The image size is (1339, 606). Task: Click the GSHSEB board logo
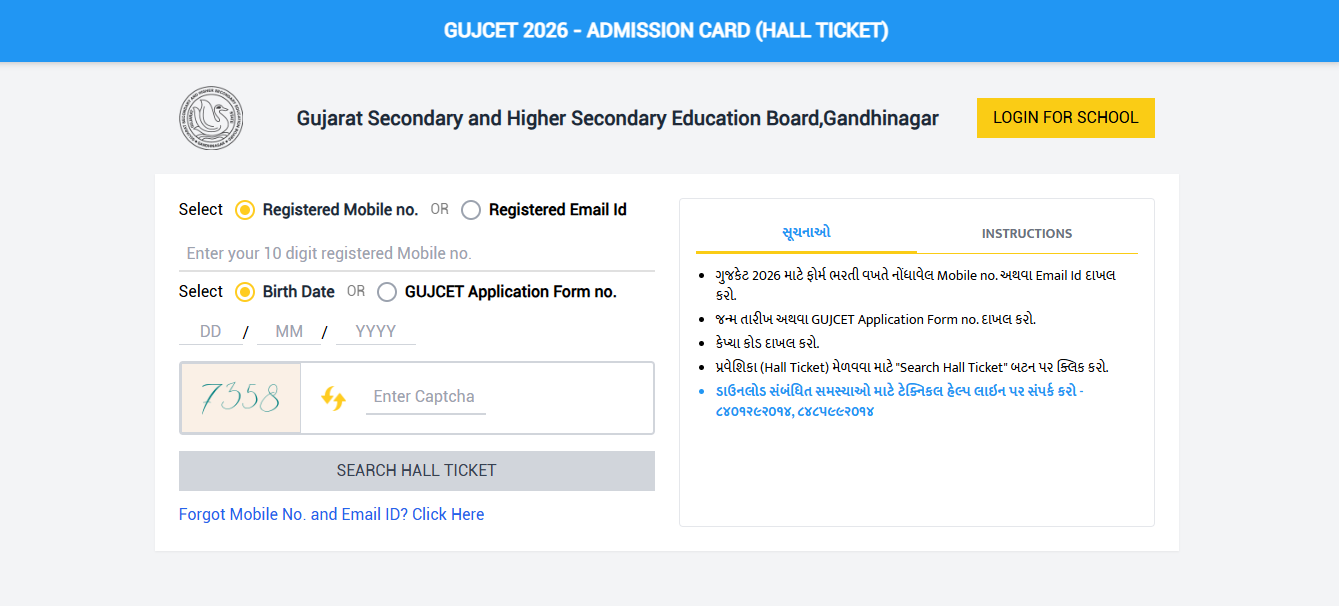tap(212, 117)
